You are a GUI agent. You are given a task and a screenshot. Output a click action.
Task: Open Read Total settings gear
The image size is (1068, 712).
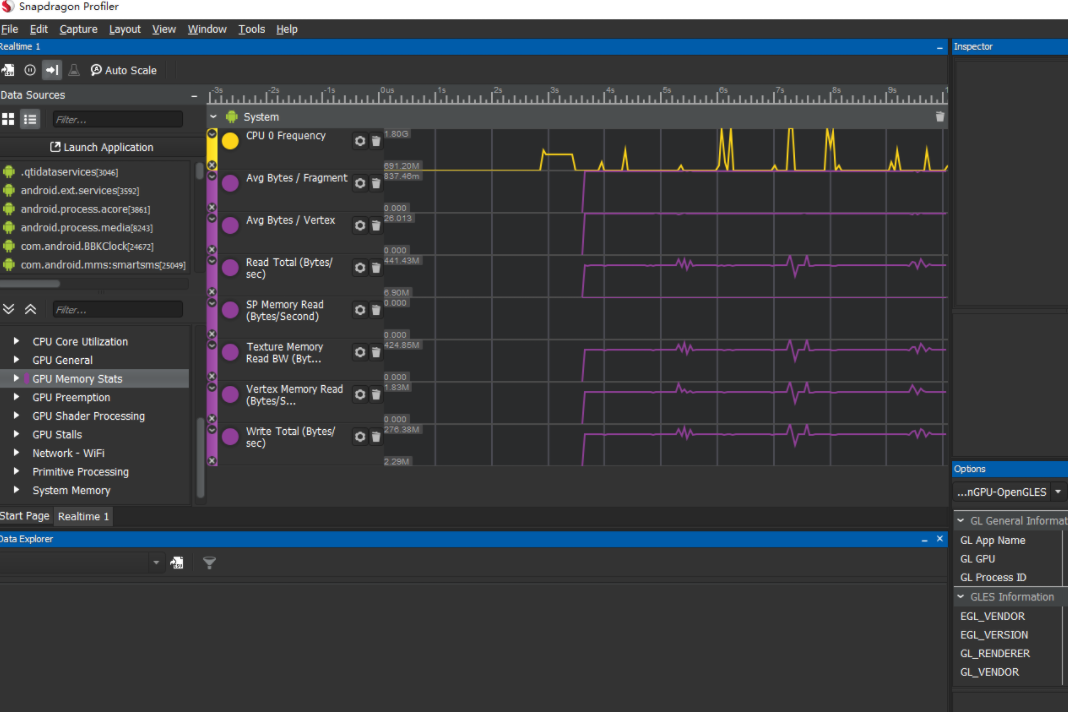[x=360, y=268]
